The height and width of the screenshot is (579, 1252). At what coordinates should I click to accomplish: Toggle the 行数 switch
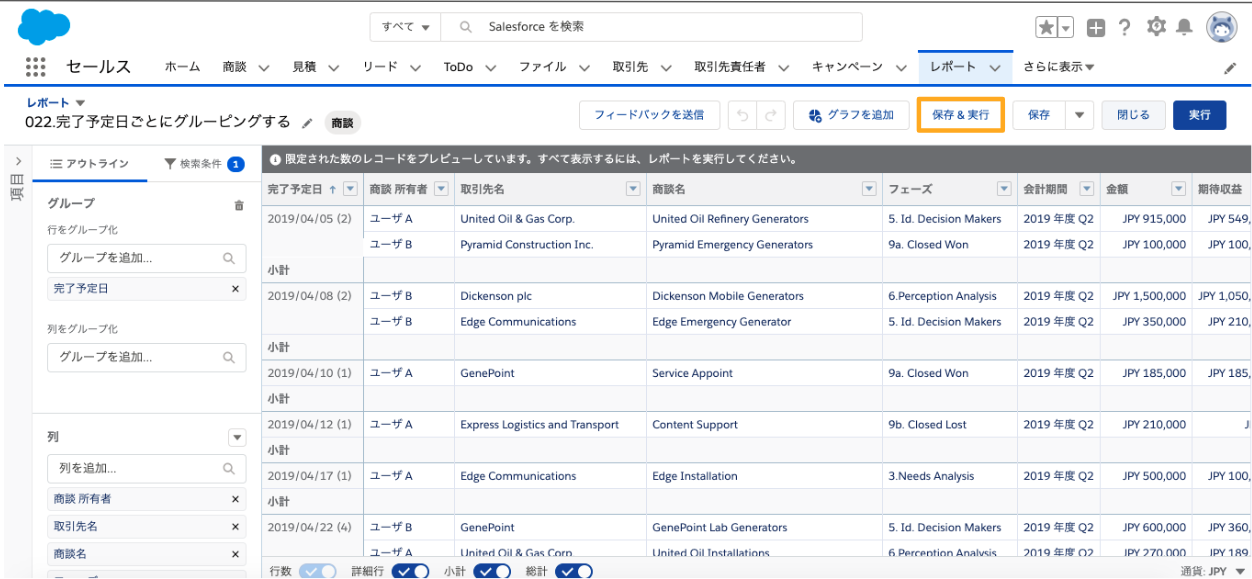[x=318, y=571]
